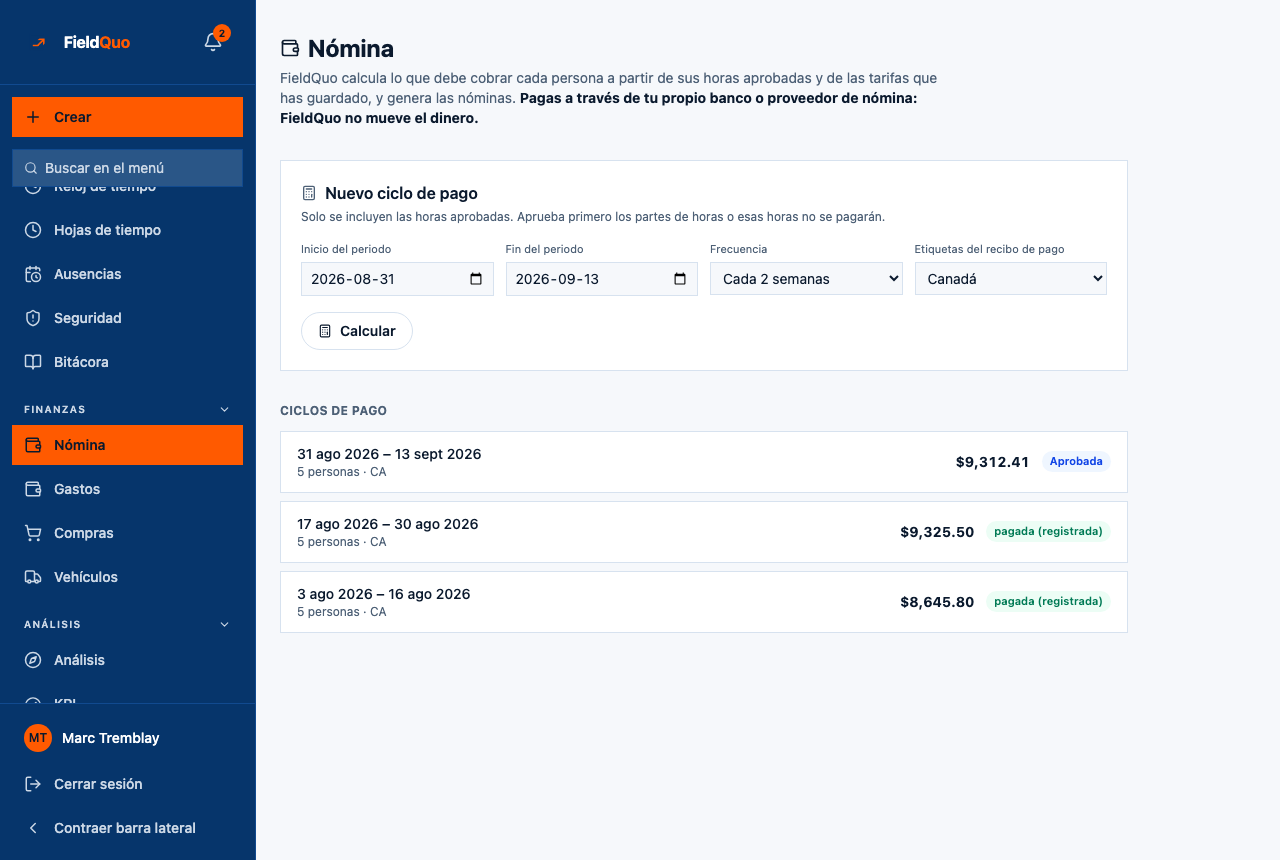
Task: Collapse the FINANZAS section
Action: coord(225,409)
